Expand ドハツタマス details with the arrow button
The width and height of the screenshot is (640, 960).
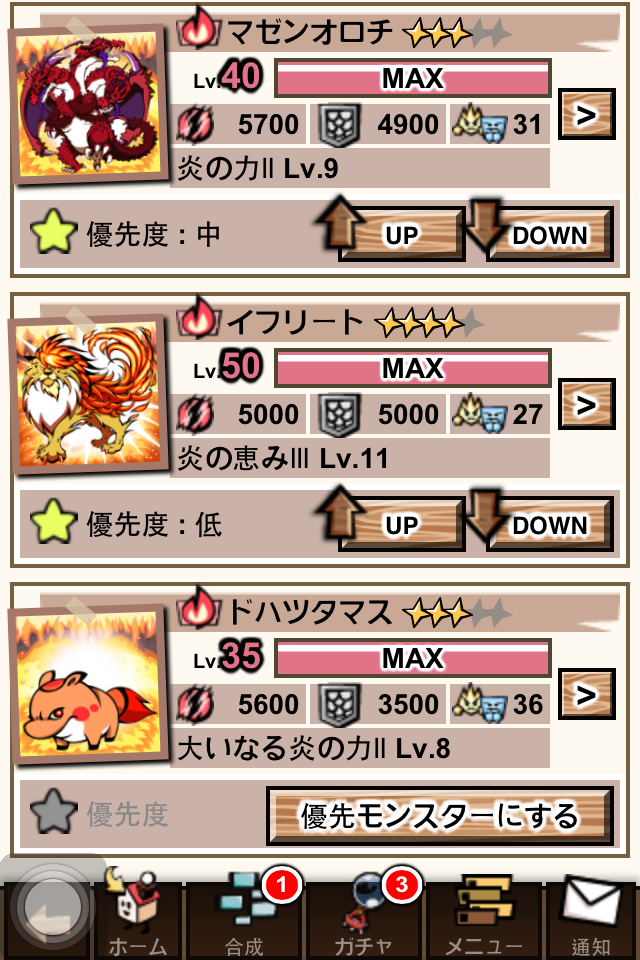587,694
